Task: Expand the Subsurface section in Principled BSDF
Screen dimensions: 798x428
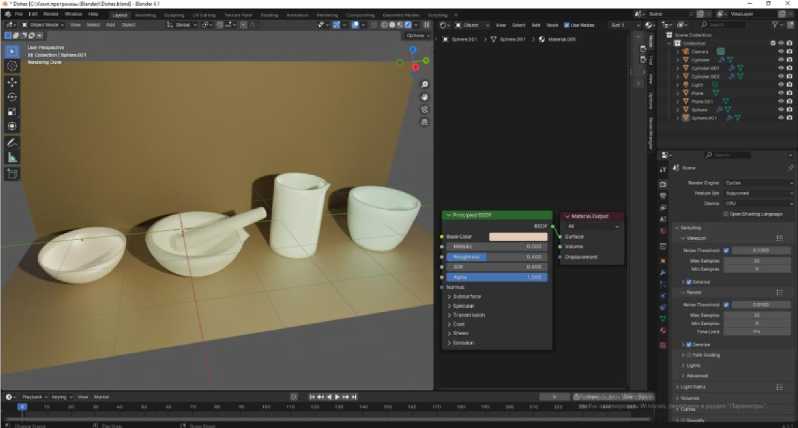Action: click(x=464, y=296)
